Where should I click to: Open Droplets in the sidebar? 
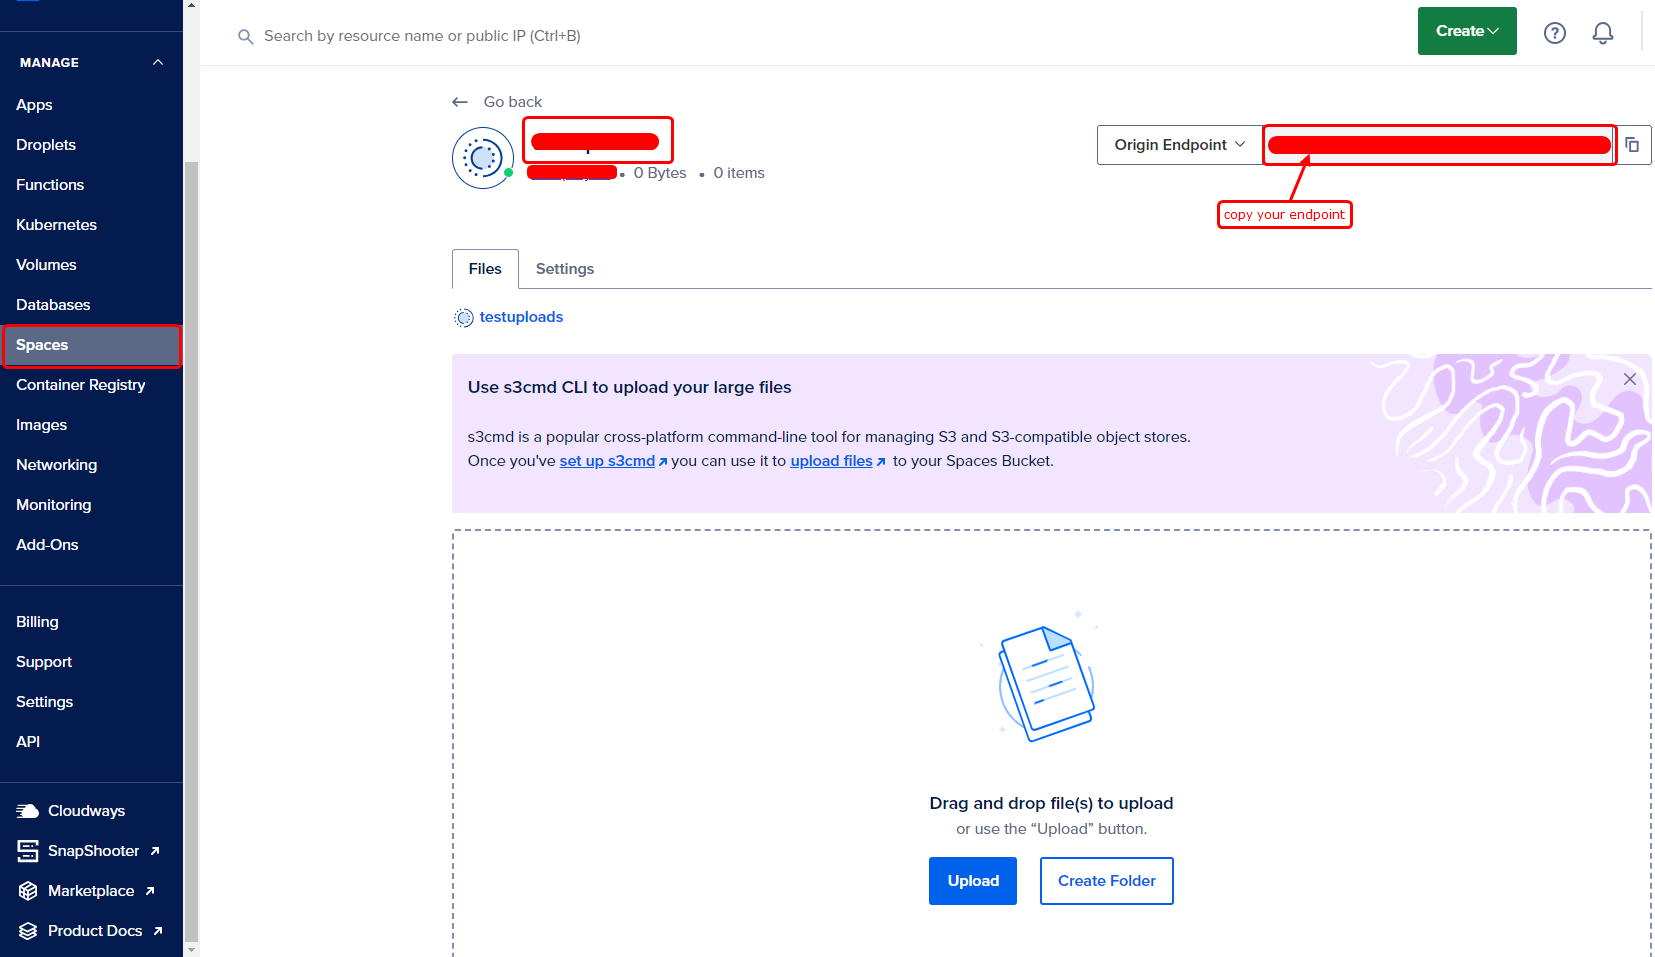[46, 145]
